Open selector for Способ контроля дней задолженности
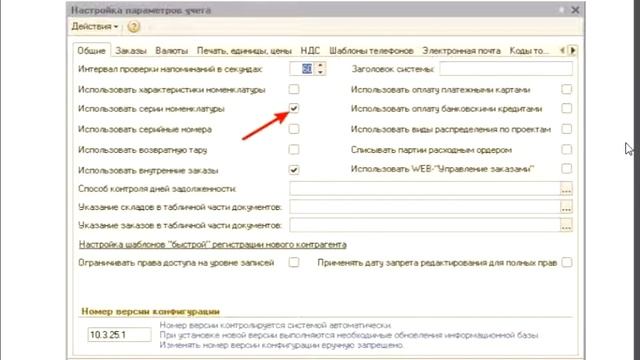The height and width of the screenshot is (360, 640). click(x=566, y=189)
